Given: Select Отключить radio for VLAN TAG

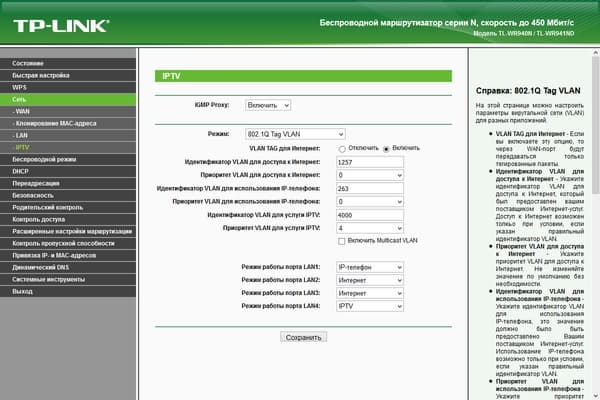Looking at the screenshot, I should point(342,149).
